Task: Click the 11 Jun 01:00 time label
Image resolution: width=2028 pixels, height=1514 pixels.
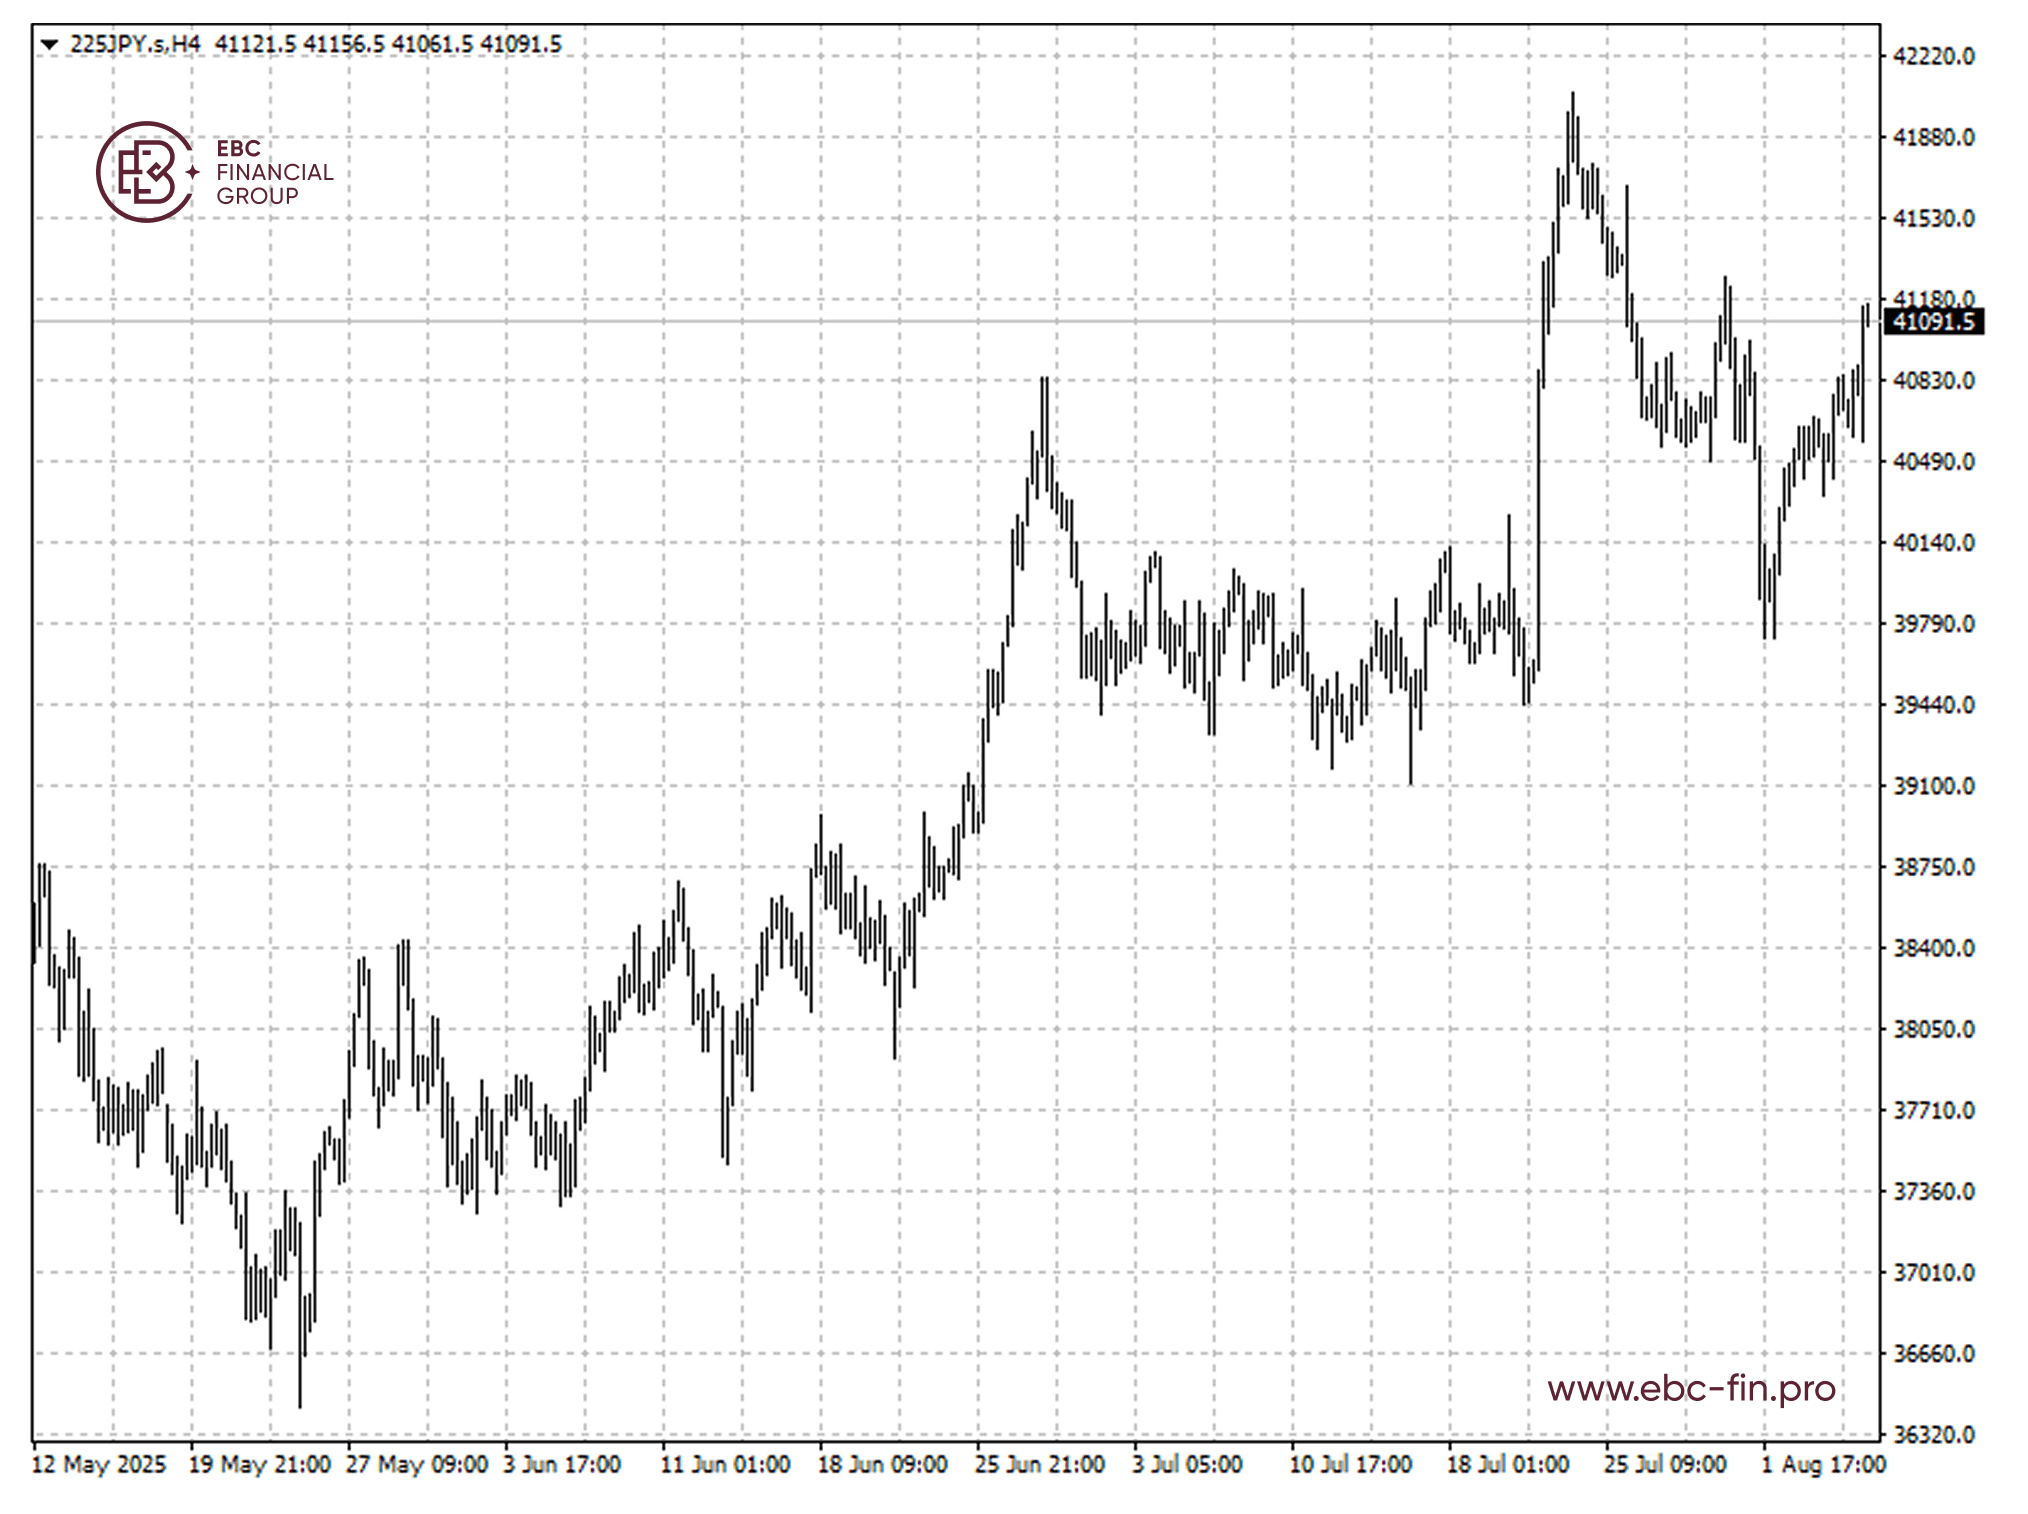Action: click(725, 1465)
